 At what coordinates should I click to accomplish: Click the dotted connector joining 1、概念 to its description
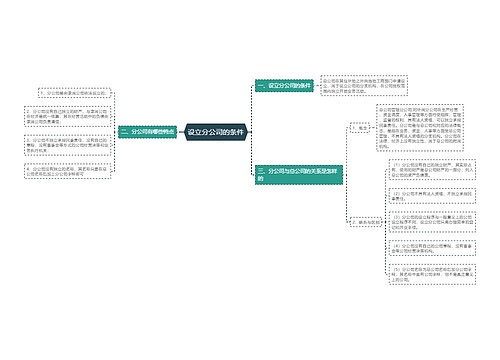point(373,128)
